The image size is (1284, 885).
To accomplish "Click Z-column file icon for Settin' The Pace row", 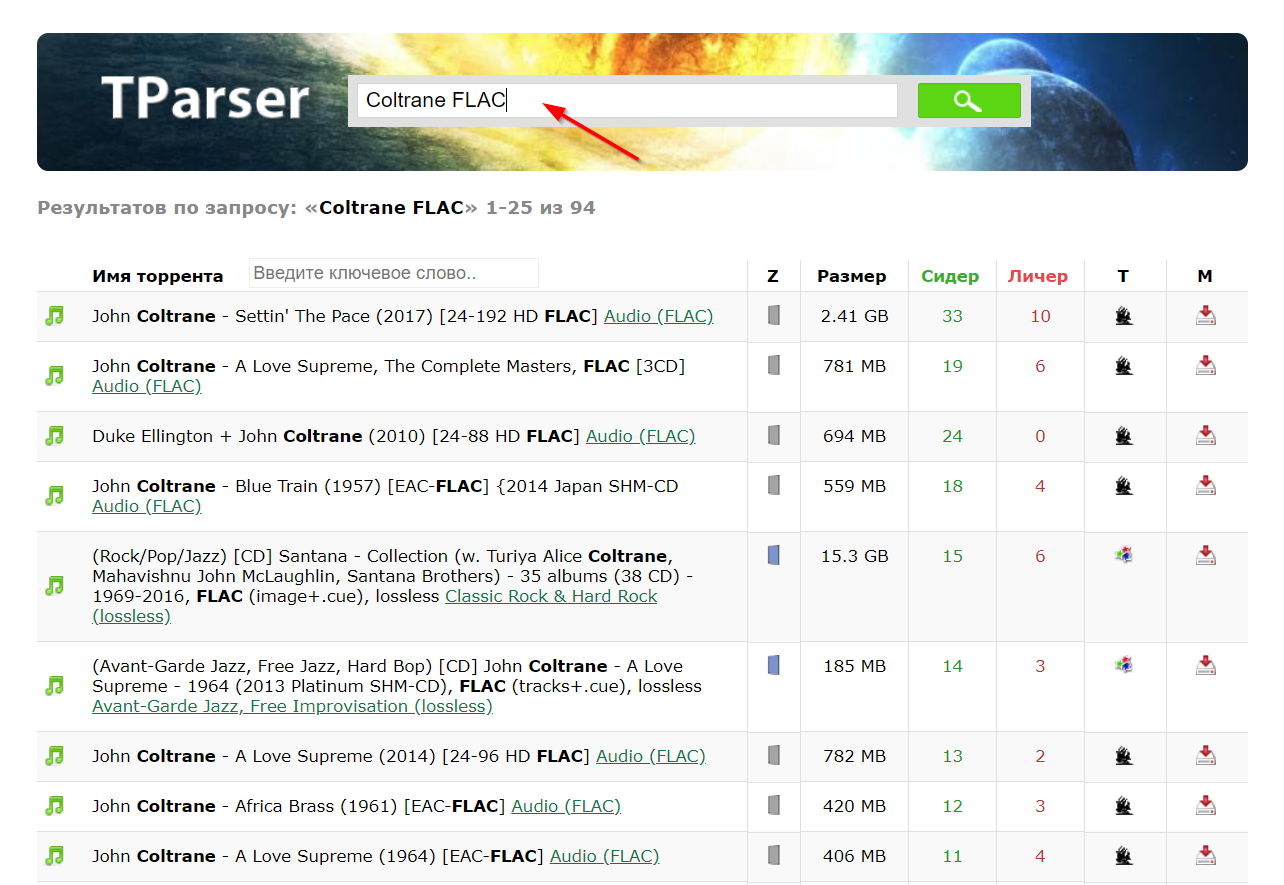I will click(x=773, y=315).
